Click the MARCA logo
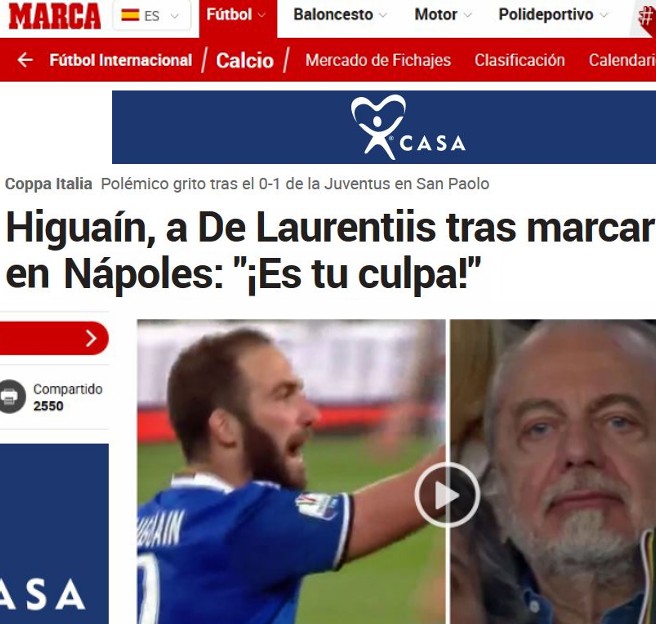 click(x=54, y=16)
